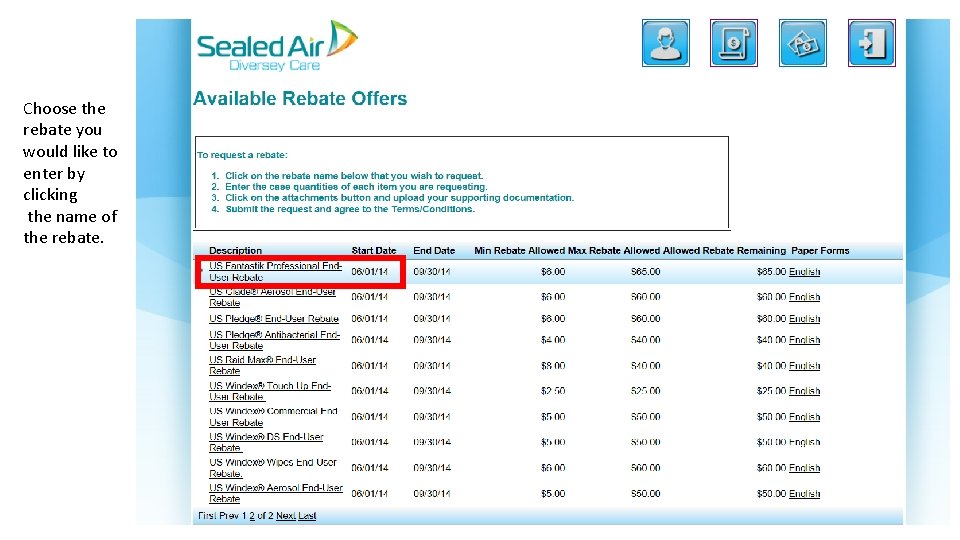Go to the Next page of offers
The width and height of the screenshot is (960, 540).
click(285, 516)
